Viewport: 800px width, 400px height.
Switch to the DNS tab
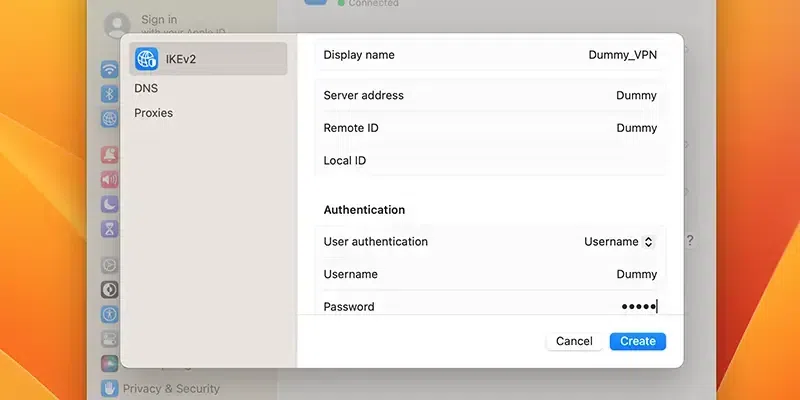tap(146, 88)
